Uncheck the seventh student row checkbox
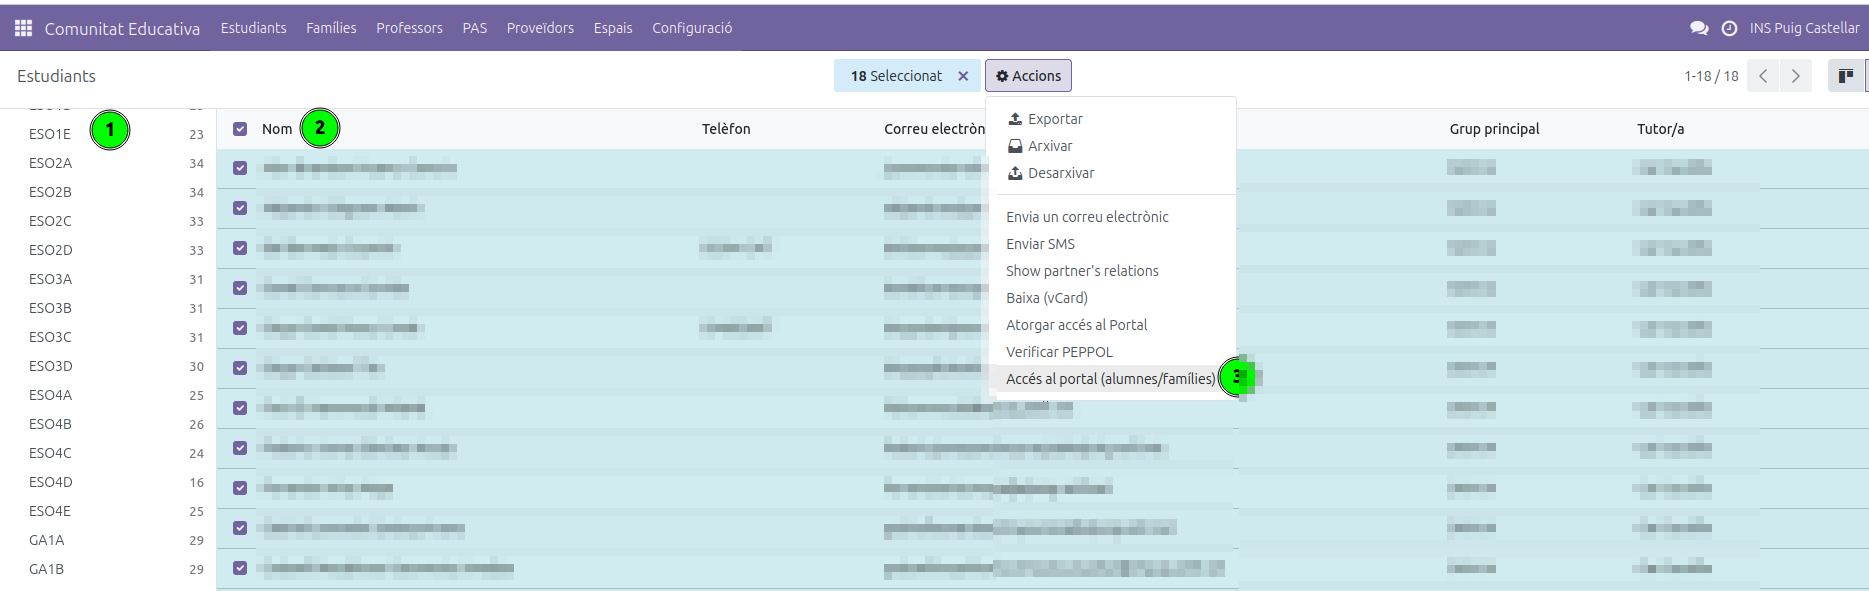 (240, 408)
